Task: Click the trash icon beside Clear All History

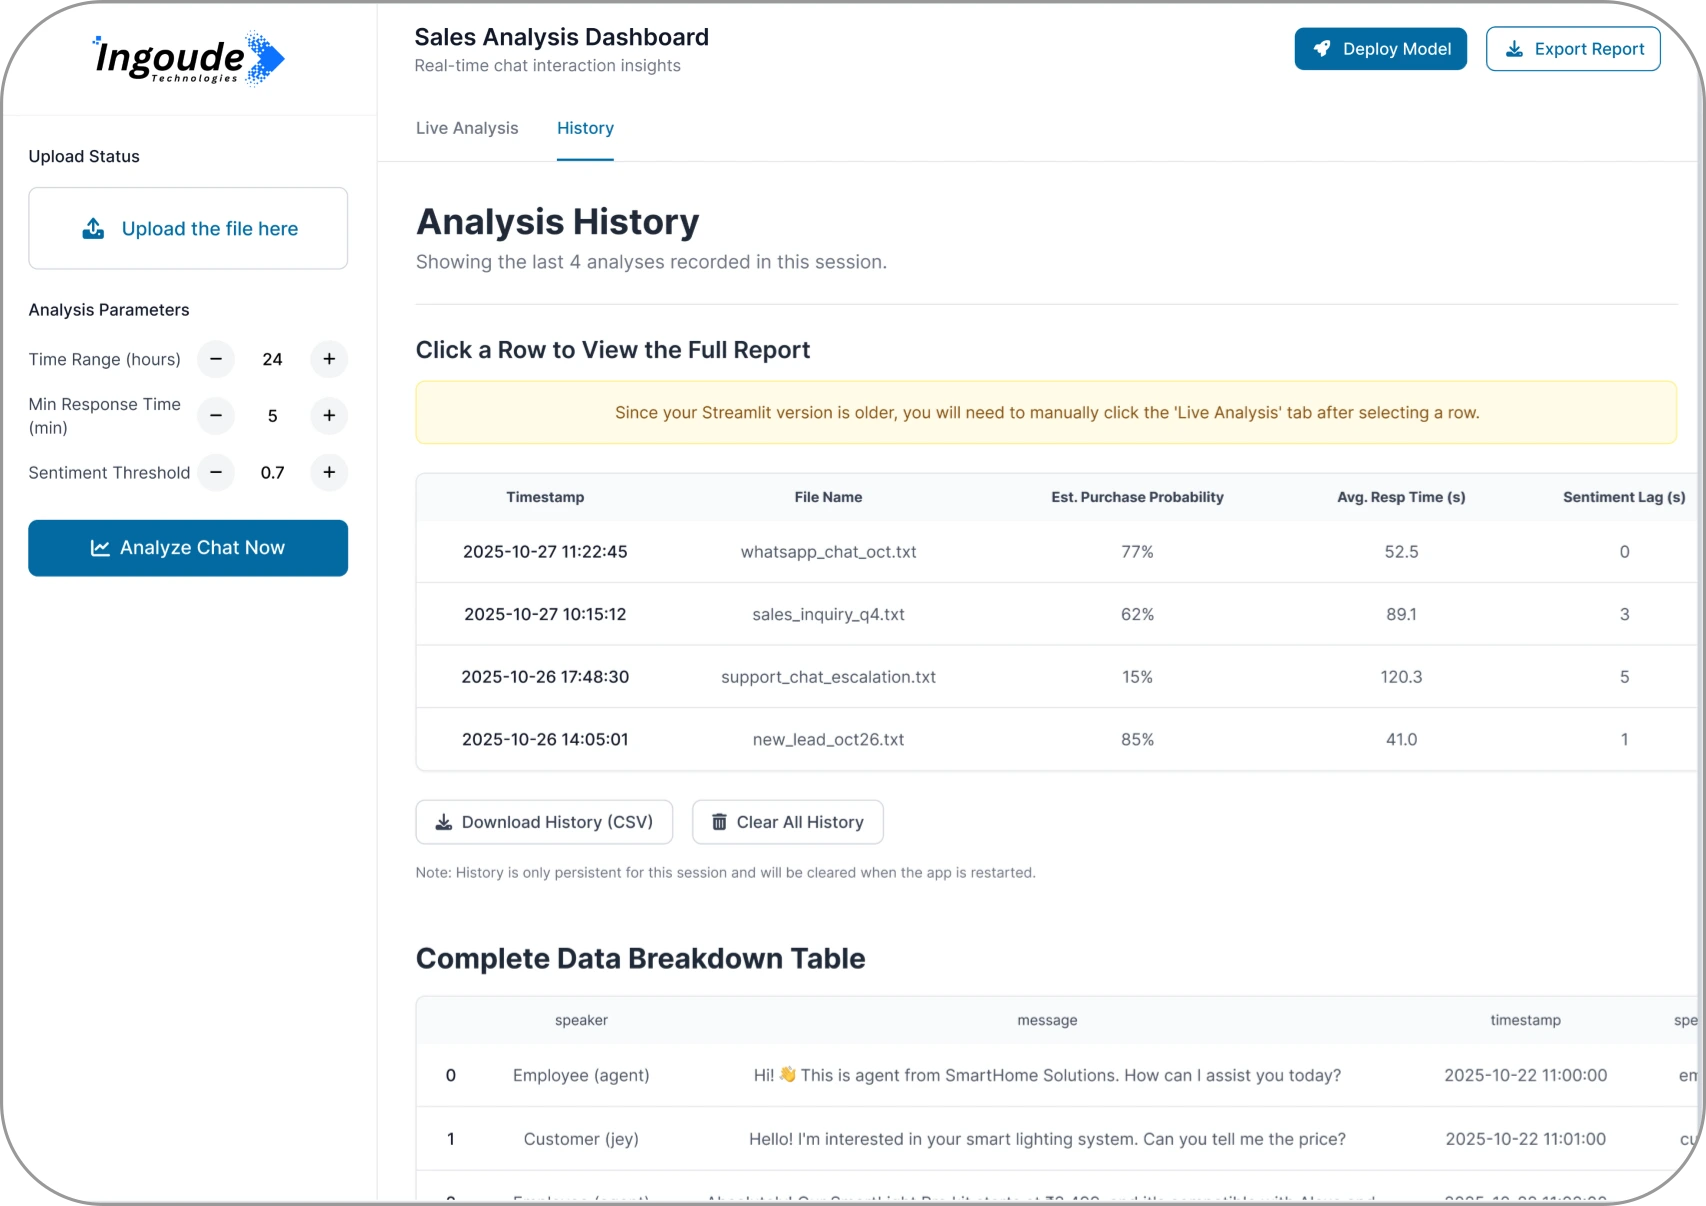Action: coord(720,822)
